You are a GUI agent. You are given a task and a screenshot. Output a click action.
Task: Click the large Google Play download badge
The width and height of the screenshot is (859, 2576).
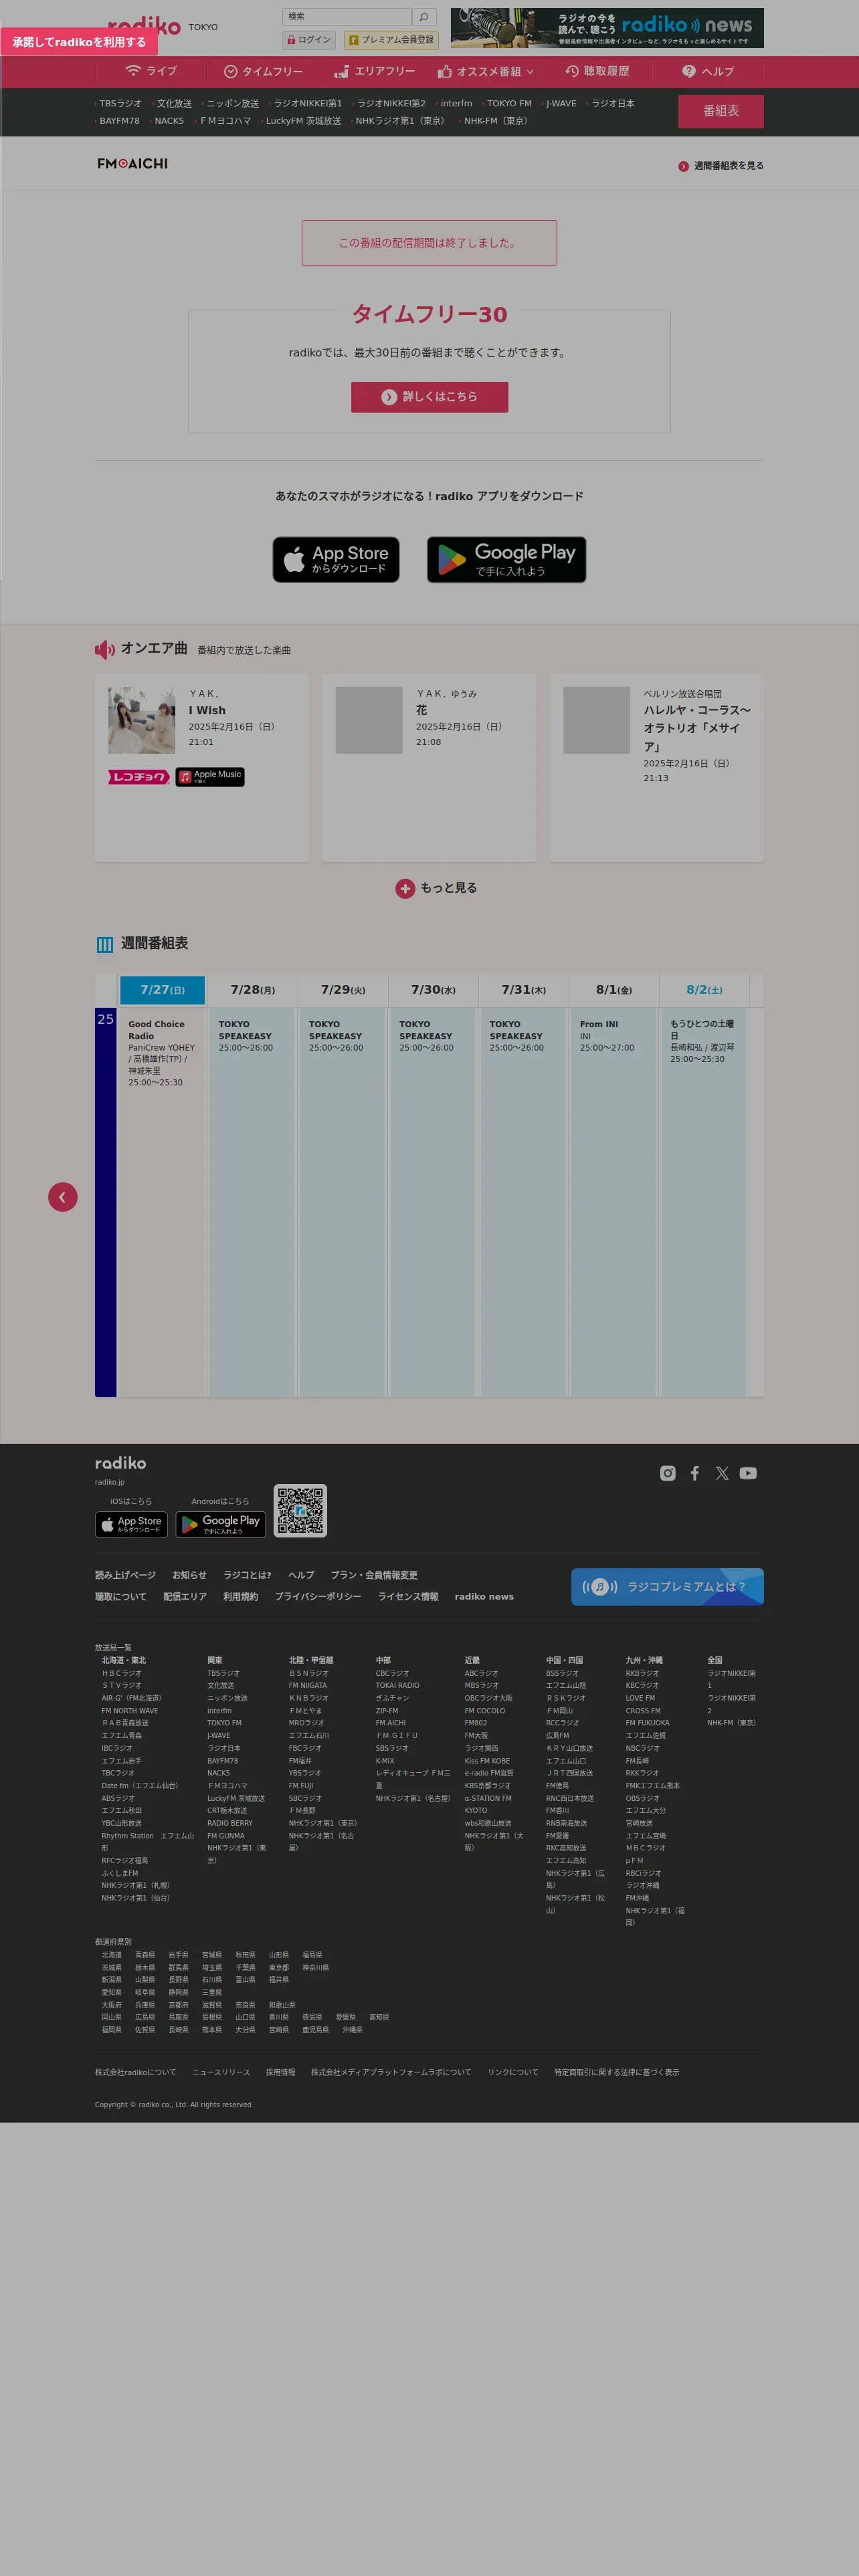506,560
